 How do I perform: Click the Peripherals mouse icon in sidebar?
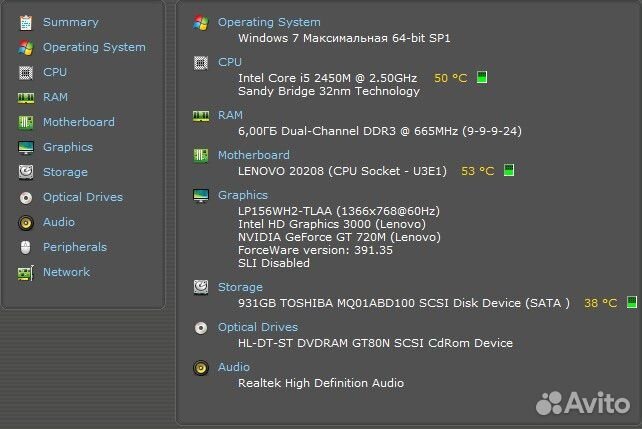(25, 248)
